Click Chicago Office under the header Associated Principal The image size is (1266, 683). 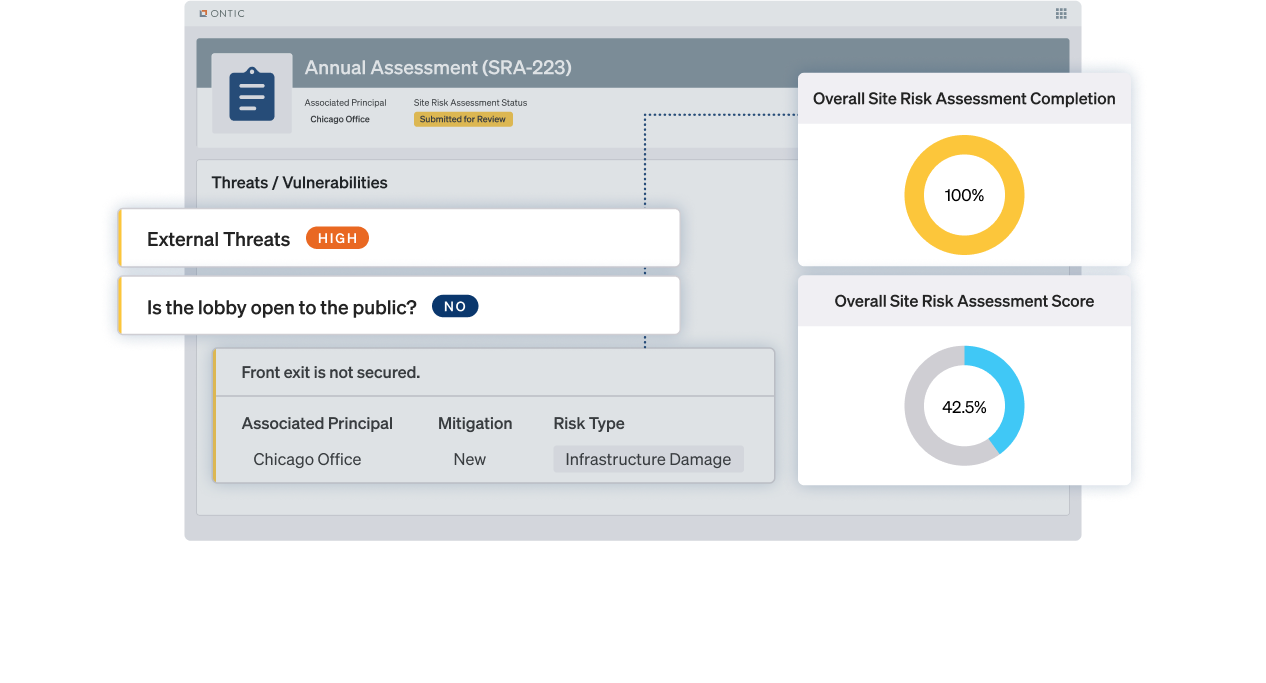[340, 119]
